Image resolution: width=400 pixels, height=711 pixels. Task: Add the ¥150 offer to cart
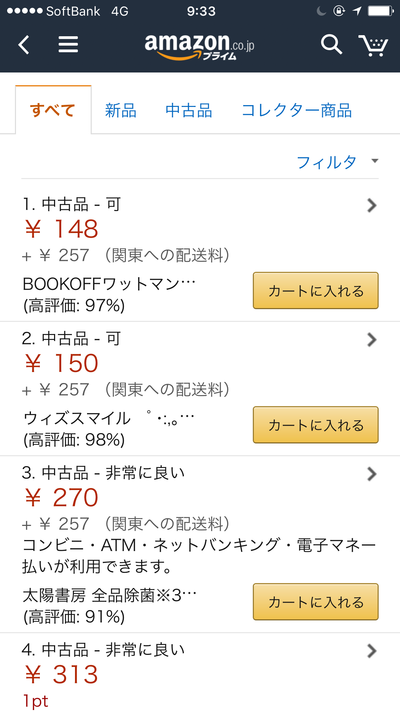pos(316,425)
